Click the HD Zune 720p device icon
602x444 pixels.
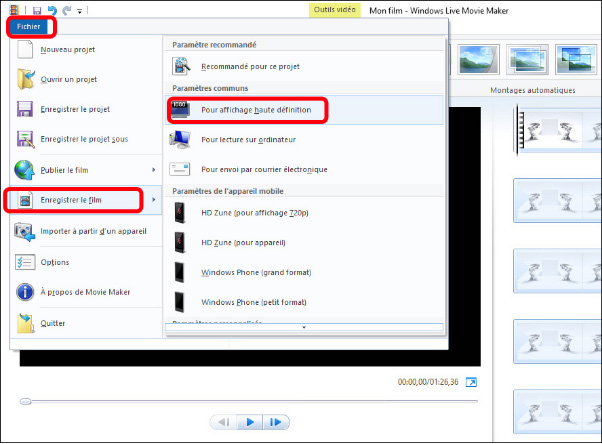180,213
